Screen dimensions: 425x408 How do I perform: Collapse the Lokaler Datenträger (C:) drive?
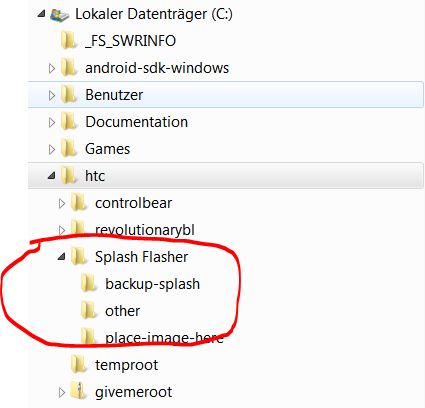[x=41, y=14]
